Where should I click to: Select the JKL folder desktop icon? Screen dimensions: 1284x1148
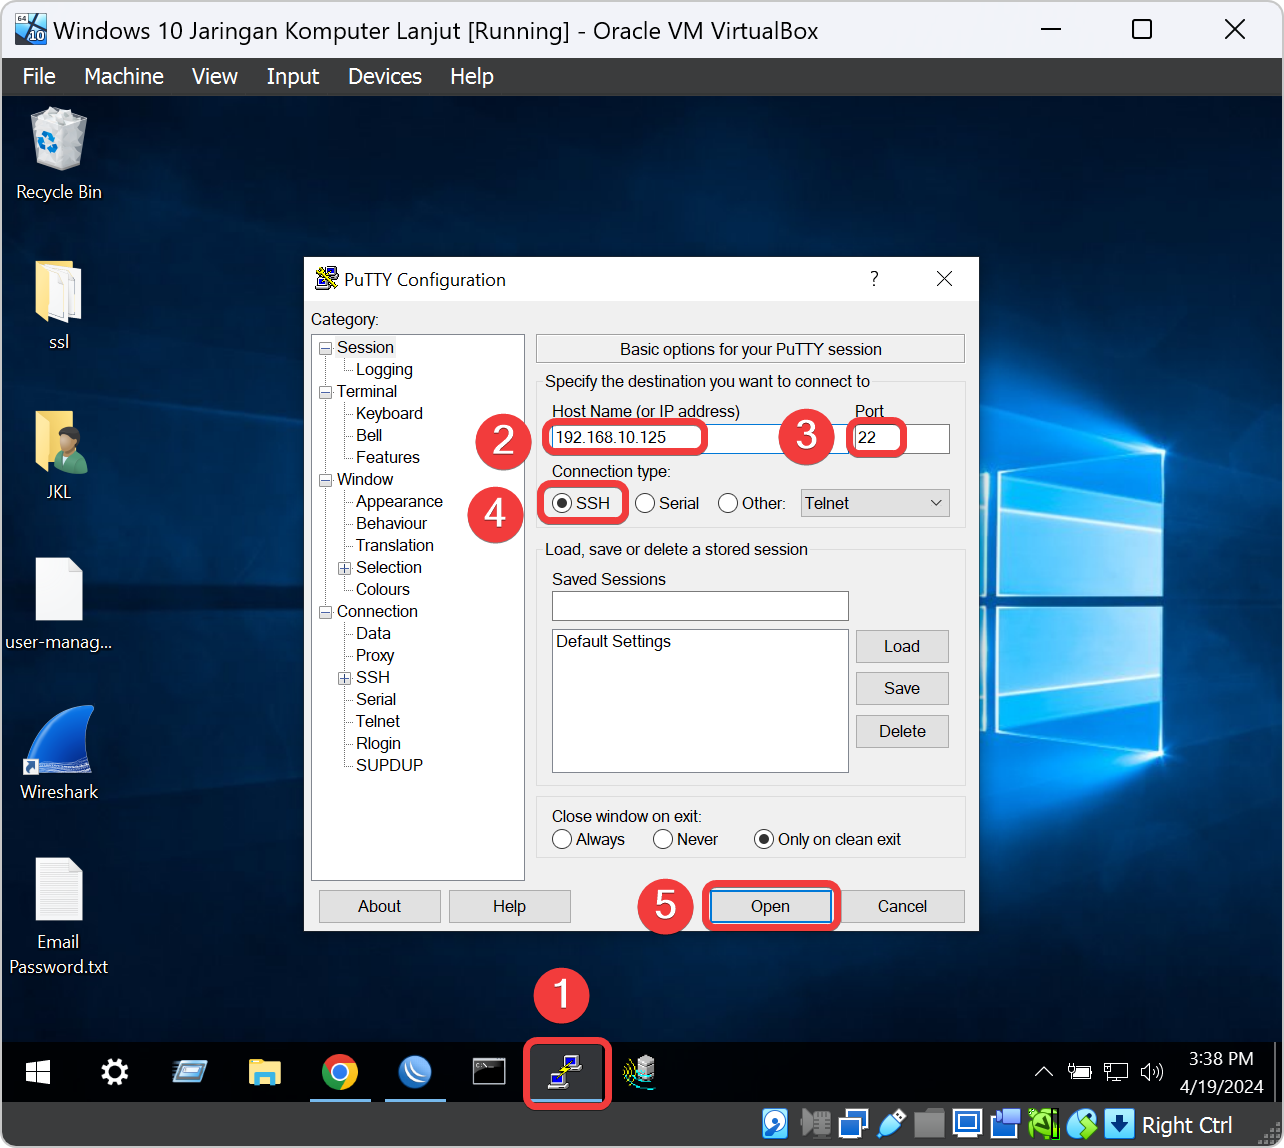point(59,455)
